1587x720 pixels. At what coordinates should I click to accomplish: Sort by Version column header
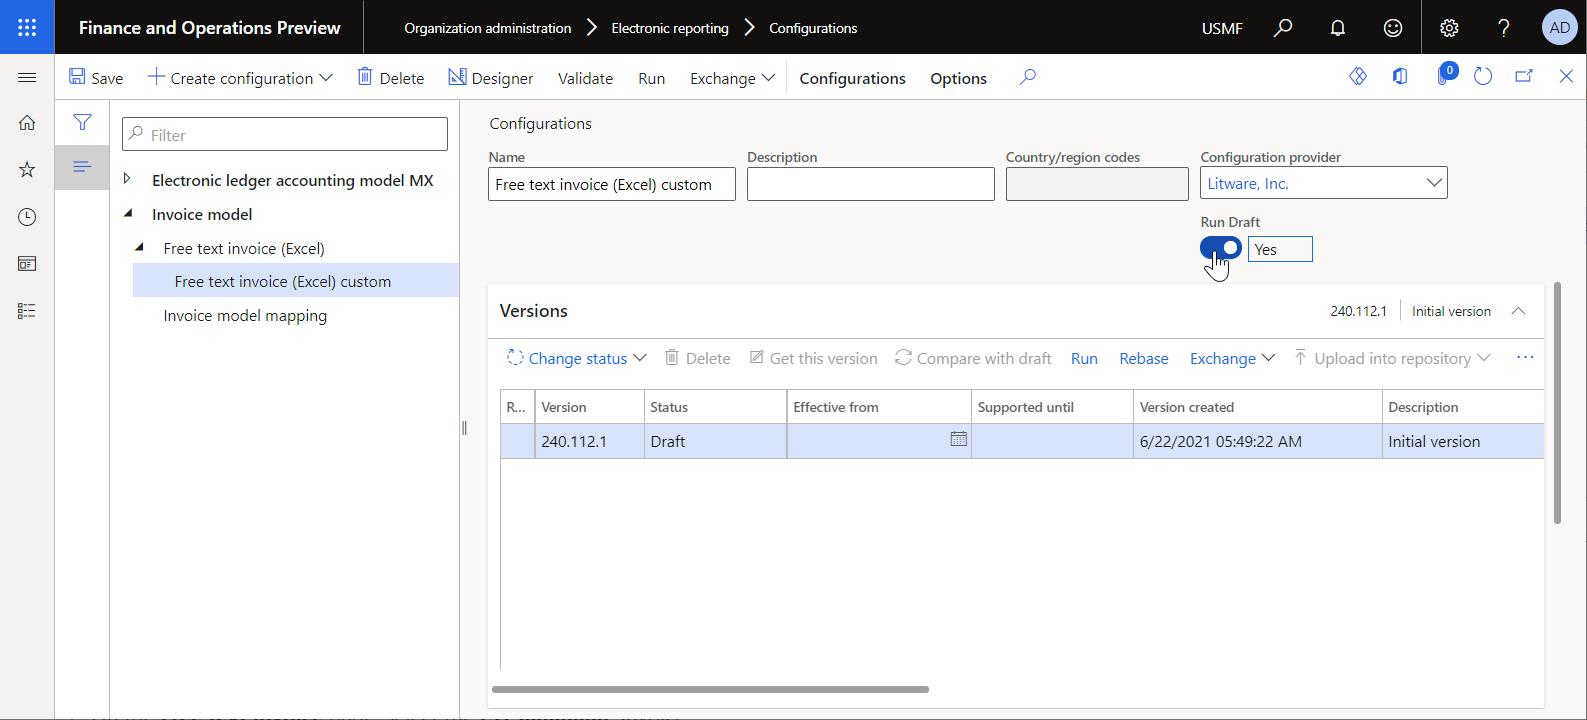point(589,407)
